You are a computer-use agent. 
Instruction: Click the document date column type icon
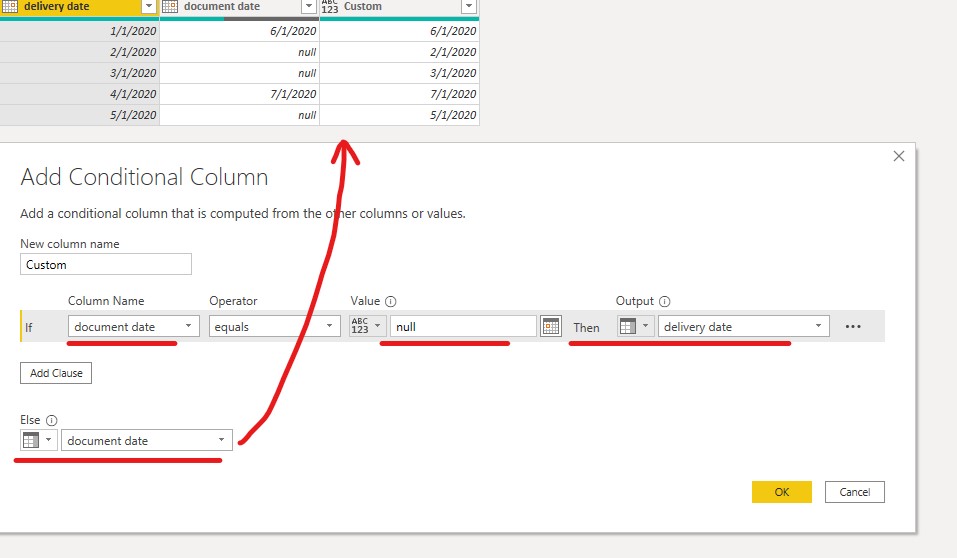(x=170, y=7)
